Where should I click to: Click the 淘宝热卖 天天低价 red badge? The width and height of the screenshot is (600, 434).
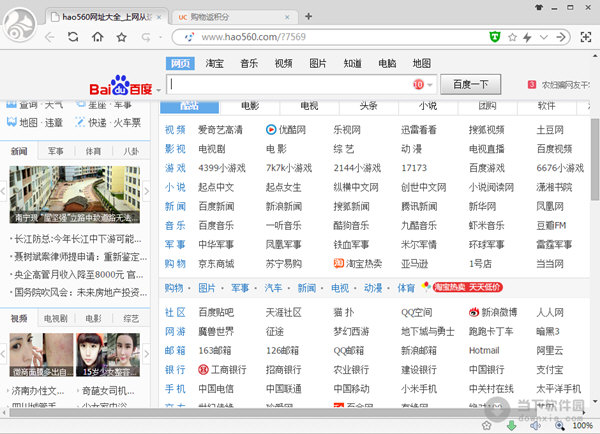tap(468, 287)
